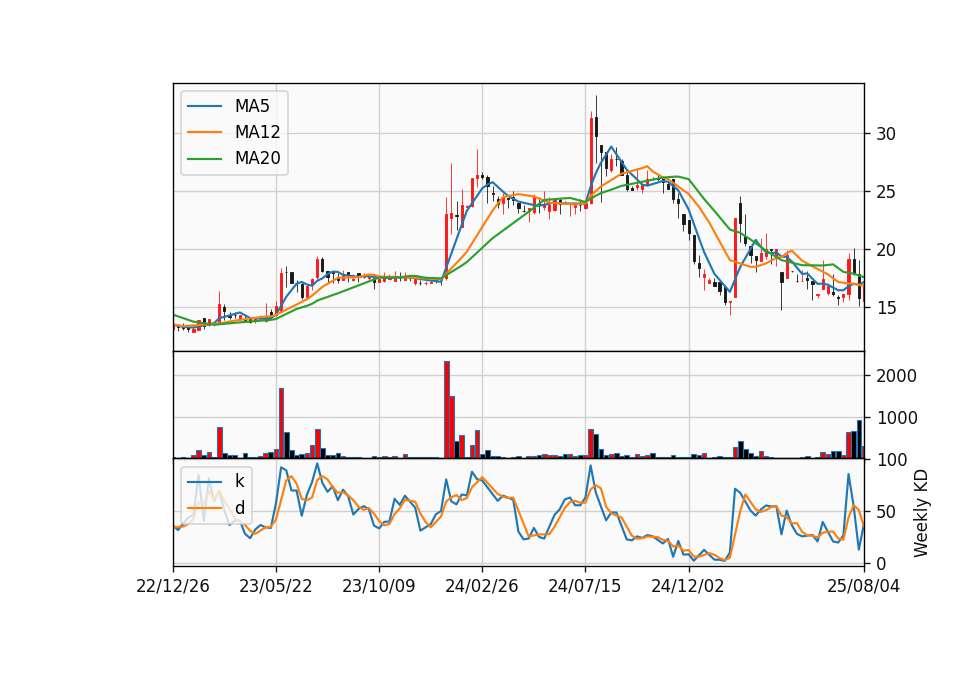Click the volume axis value 1000
960x690 pixels.
[896, 418]
